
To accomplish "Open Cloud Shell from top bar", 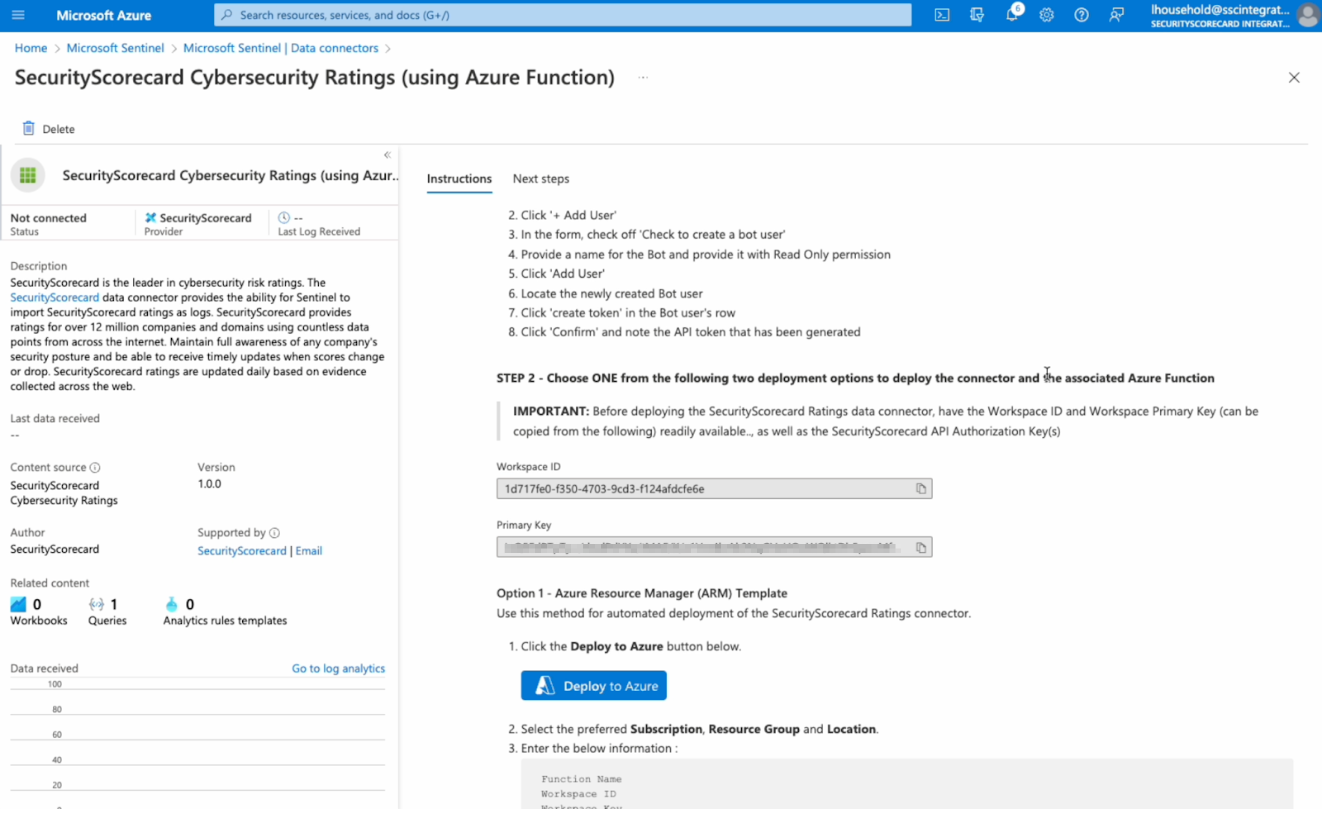I will click(x=942, y=15).
